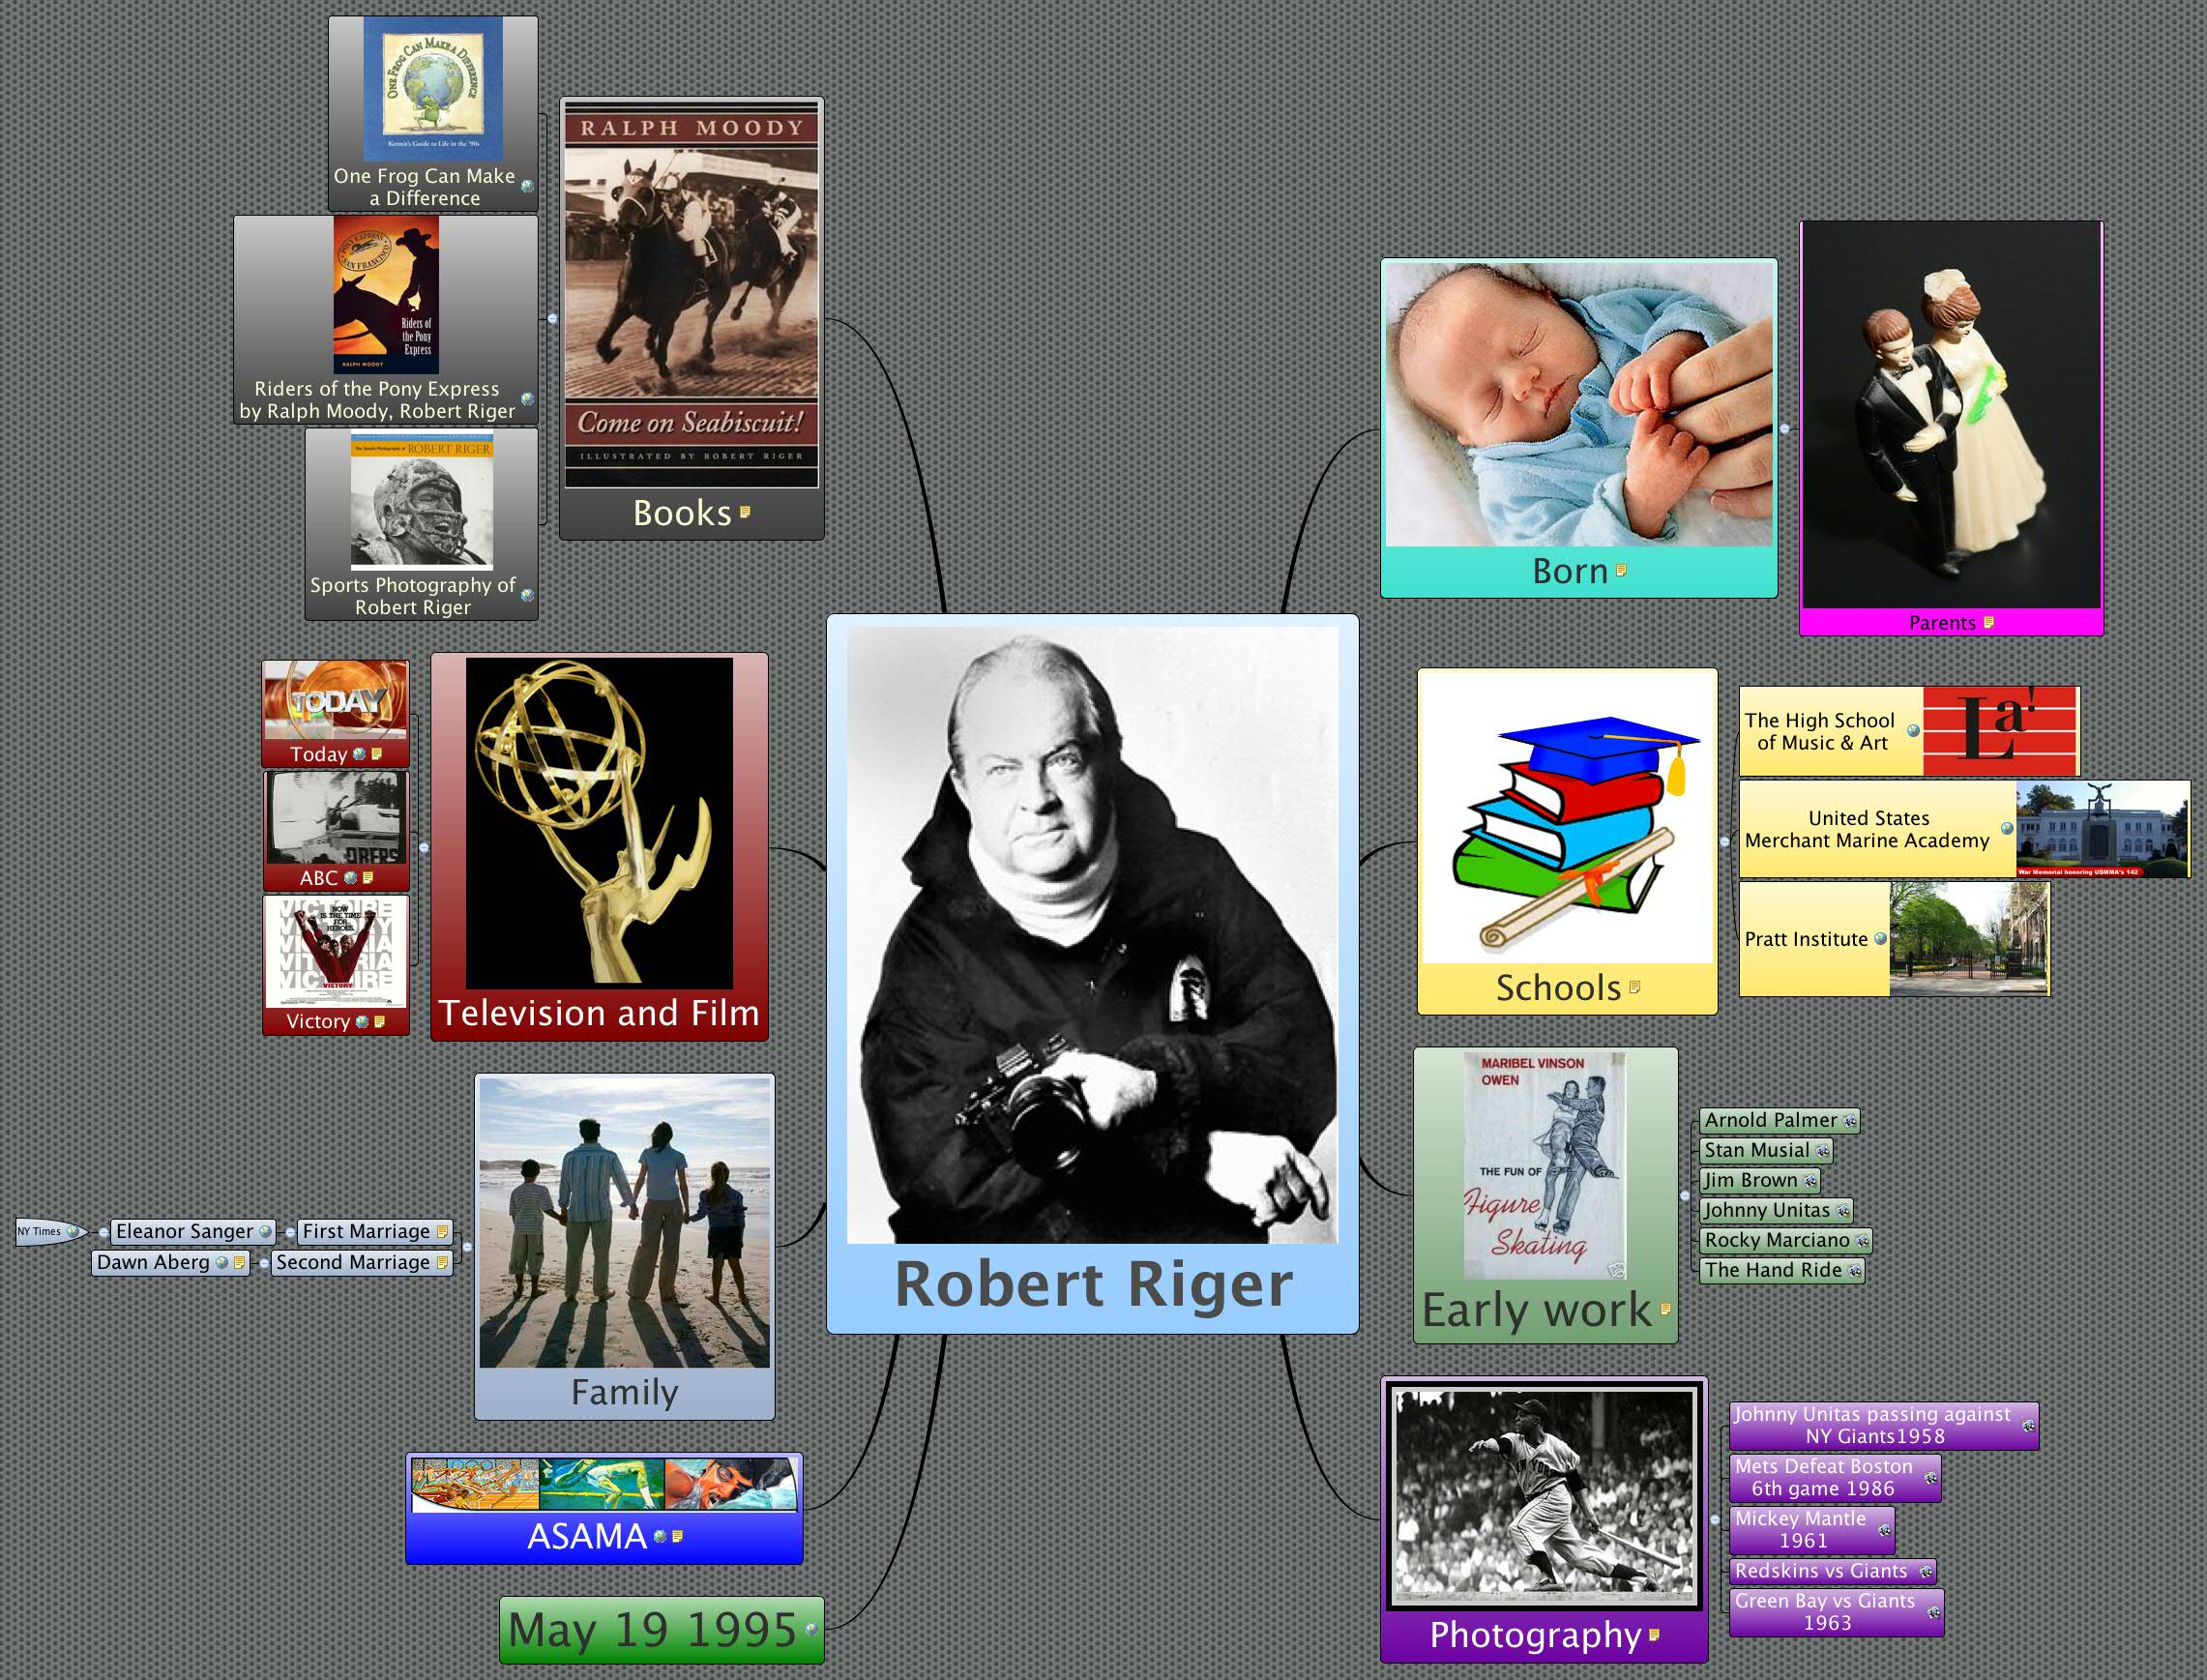
Task: Open the note attached to the Books node
Action: coord(745,513)
